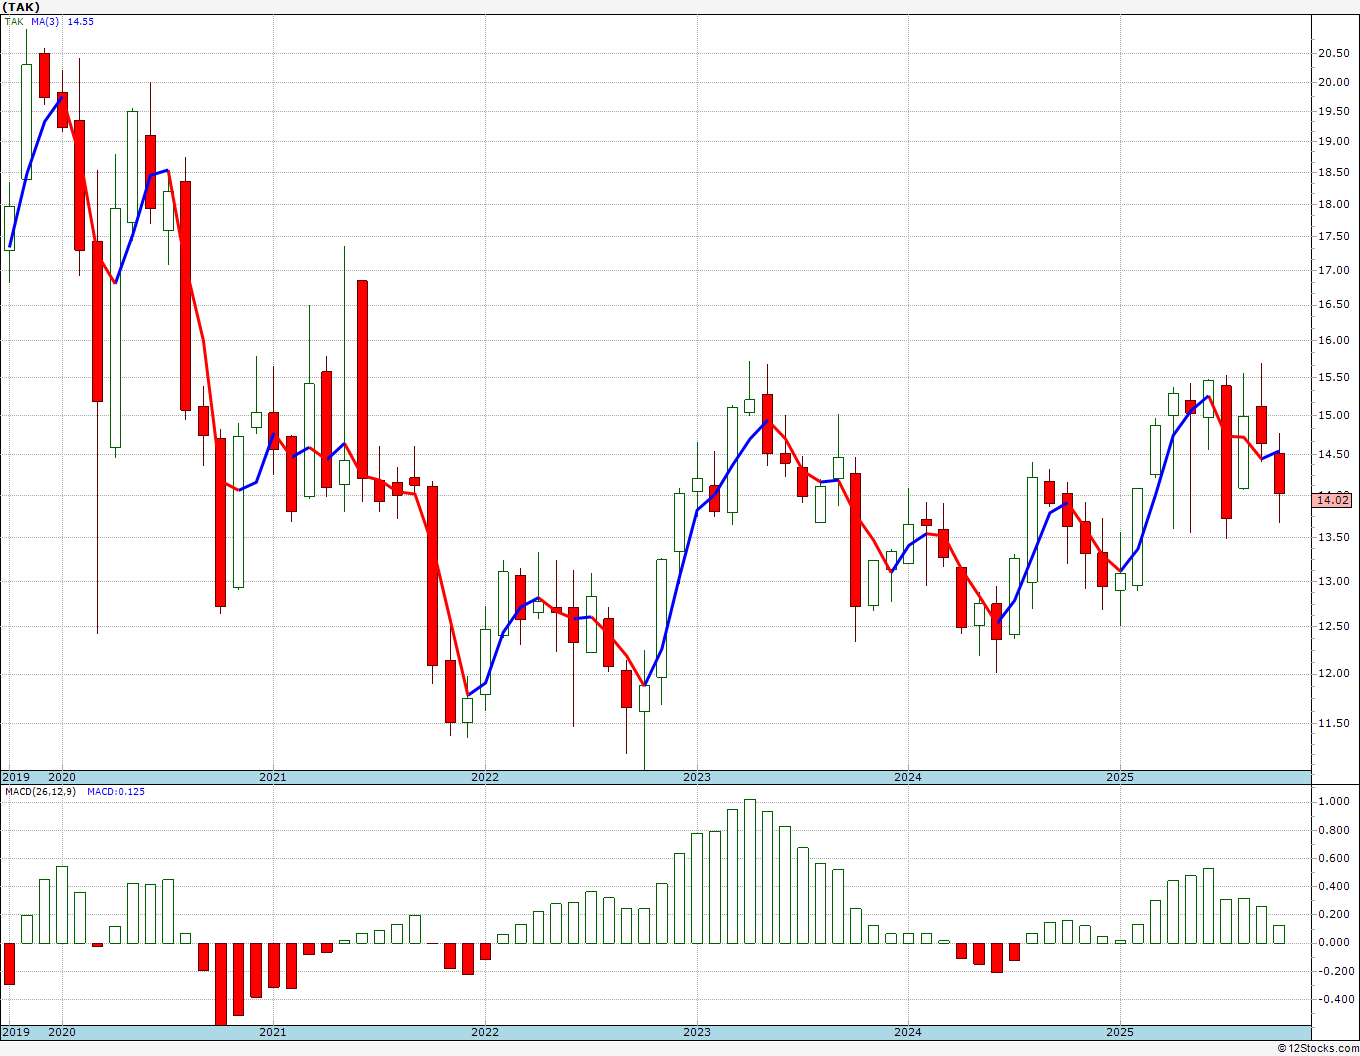Click the tallest green MACD histogram bar
Viewport: 1360px width, 1056px height.
click(750, 871)
